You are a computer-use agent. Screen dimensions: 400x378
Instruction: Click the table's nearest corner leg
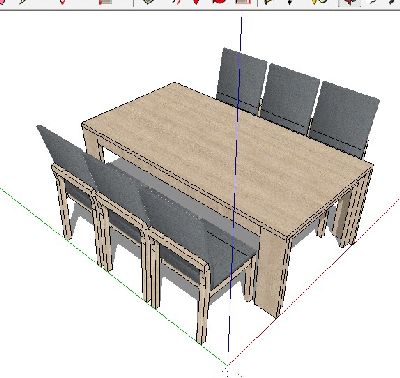click(273, 272)
